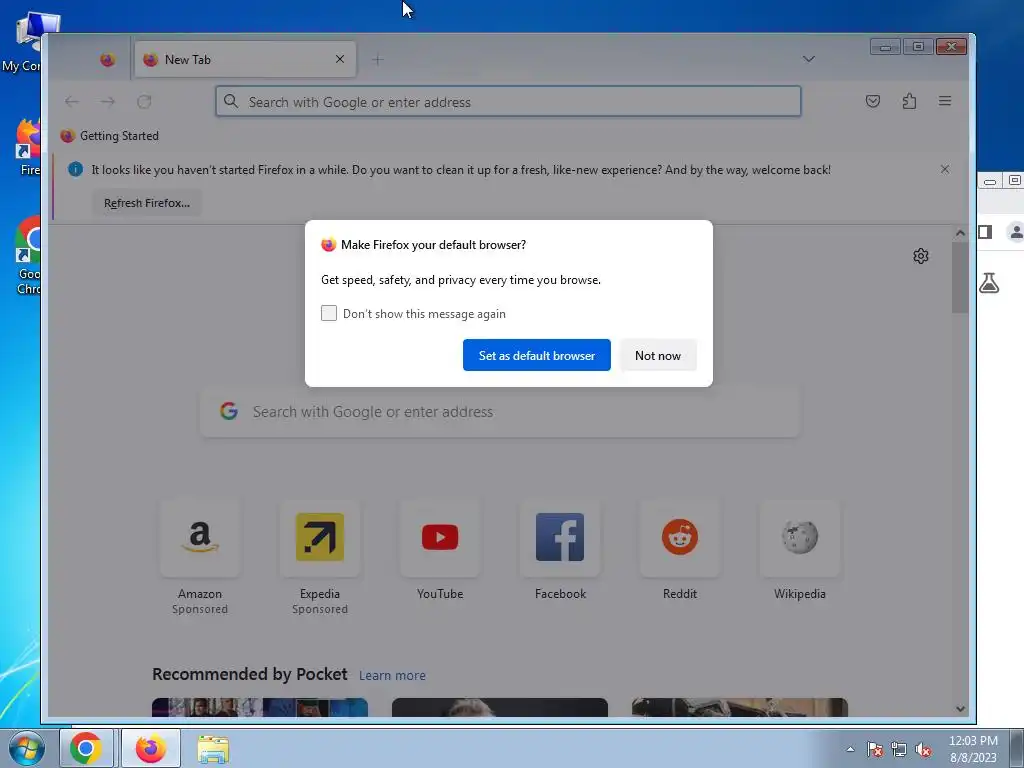Click the flask icon in background window
Screen dimensions: 1024x768
point(989,283)
